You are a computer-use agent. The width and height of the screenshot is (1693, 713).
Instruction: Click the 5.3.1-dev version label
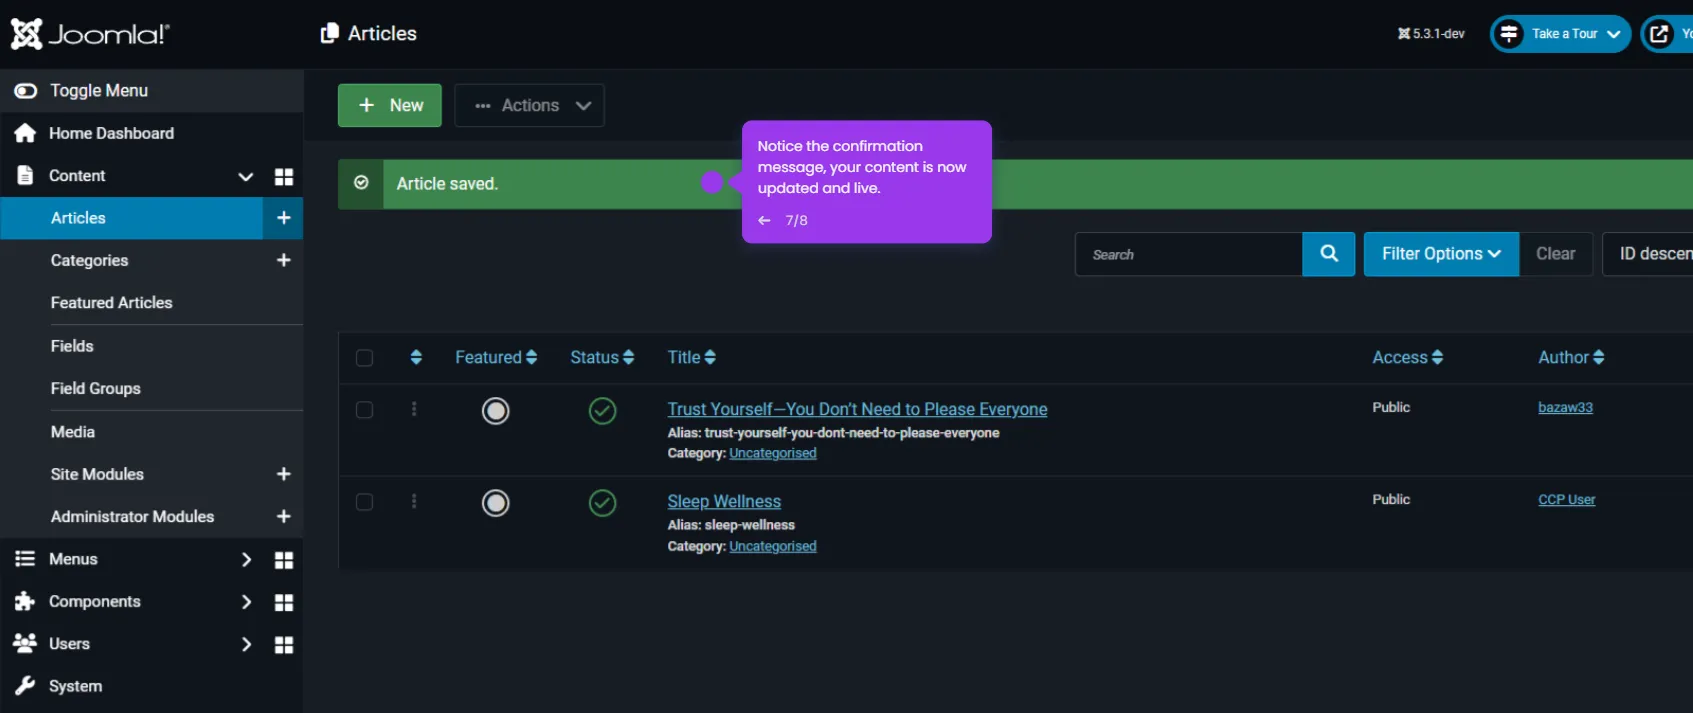1431,34
